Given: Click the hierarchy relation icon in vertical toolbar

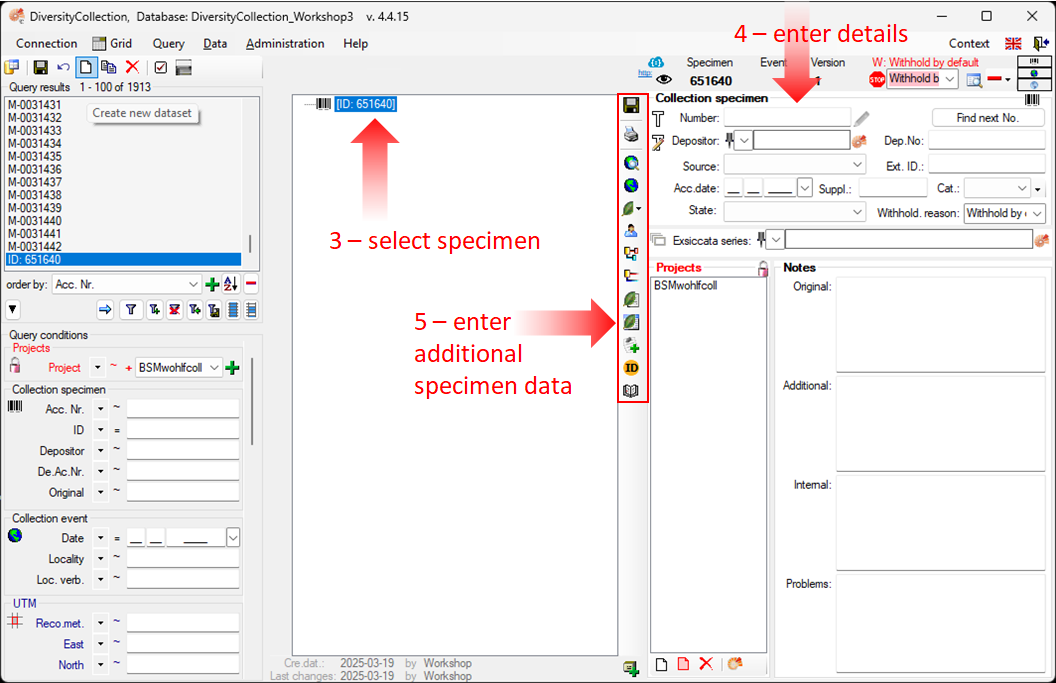Looking at the screenshot, I should (x=631, y=253).
